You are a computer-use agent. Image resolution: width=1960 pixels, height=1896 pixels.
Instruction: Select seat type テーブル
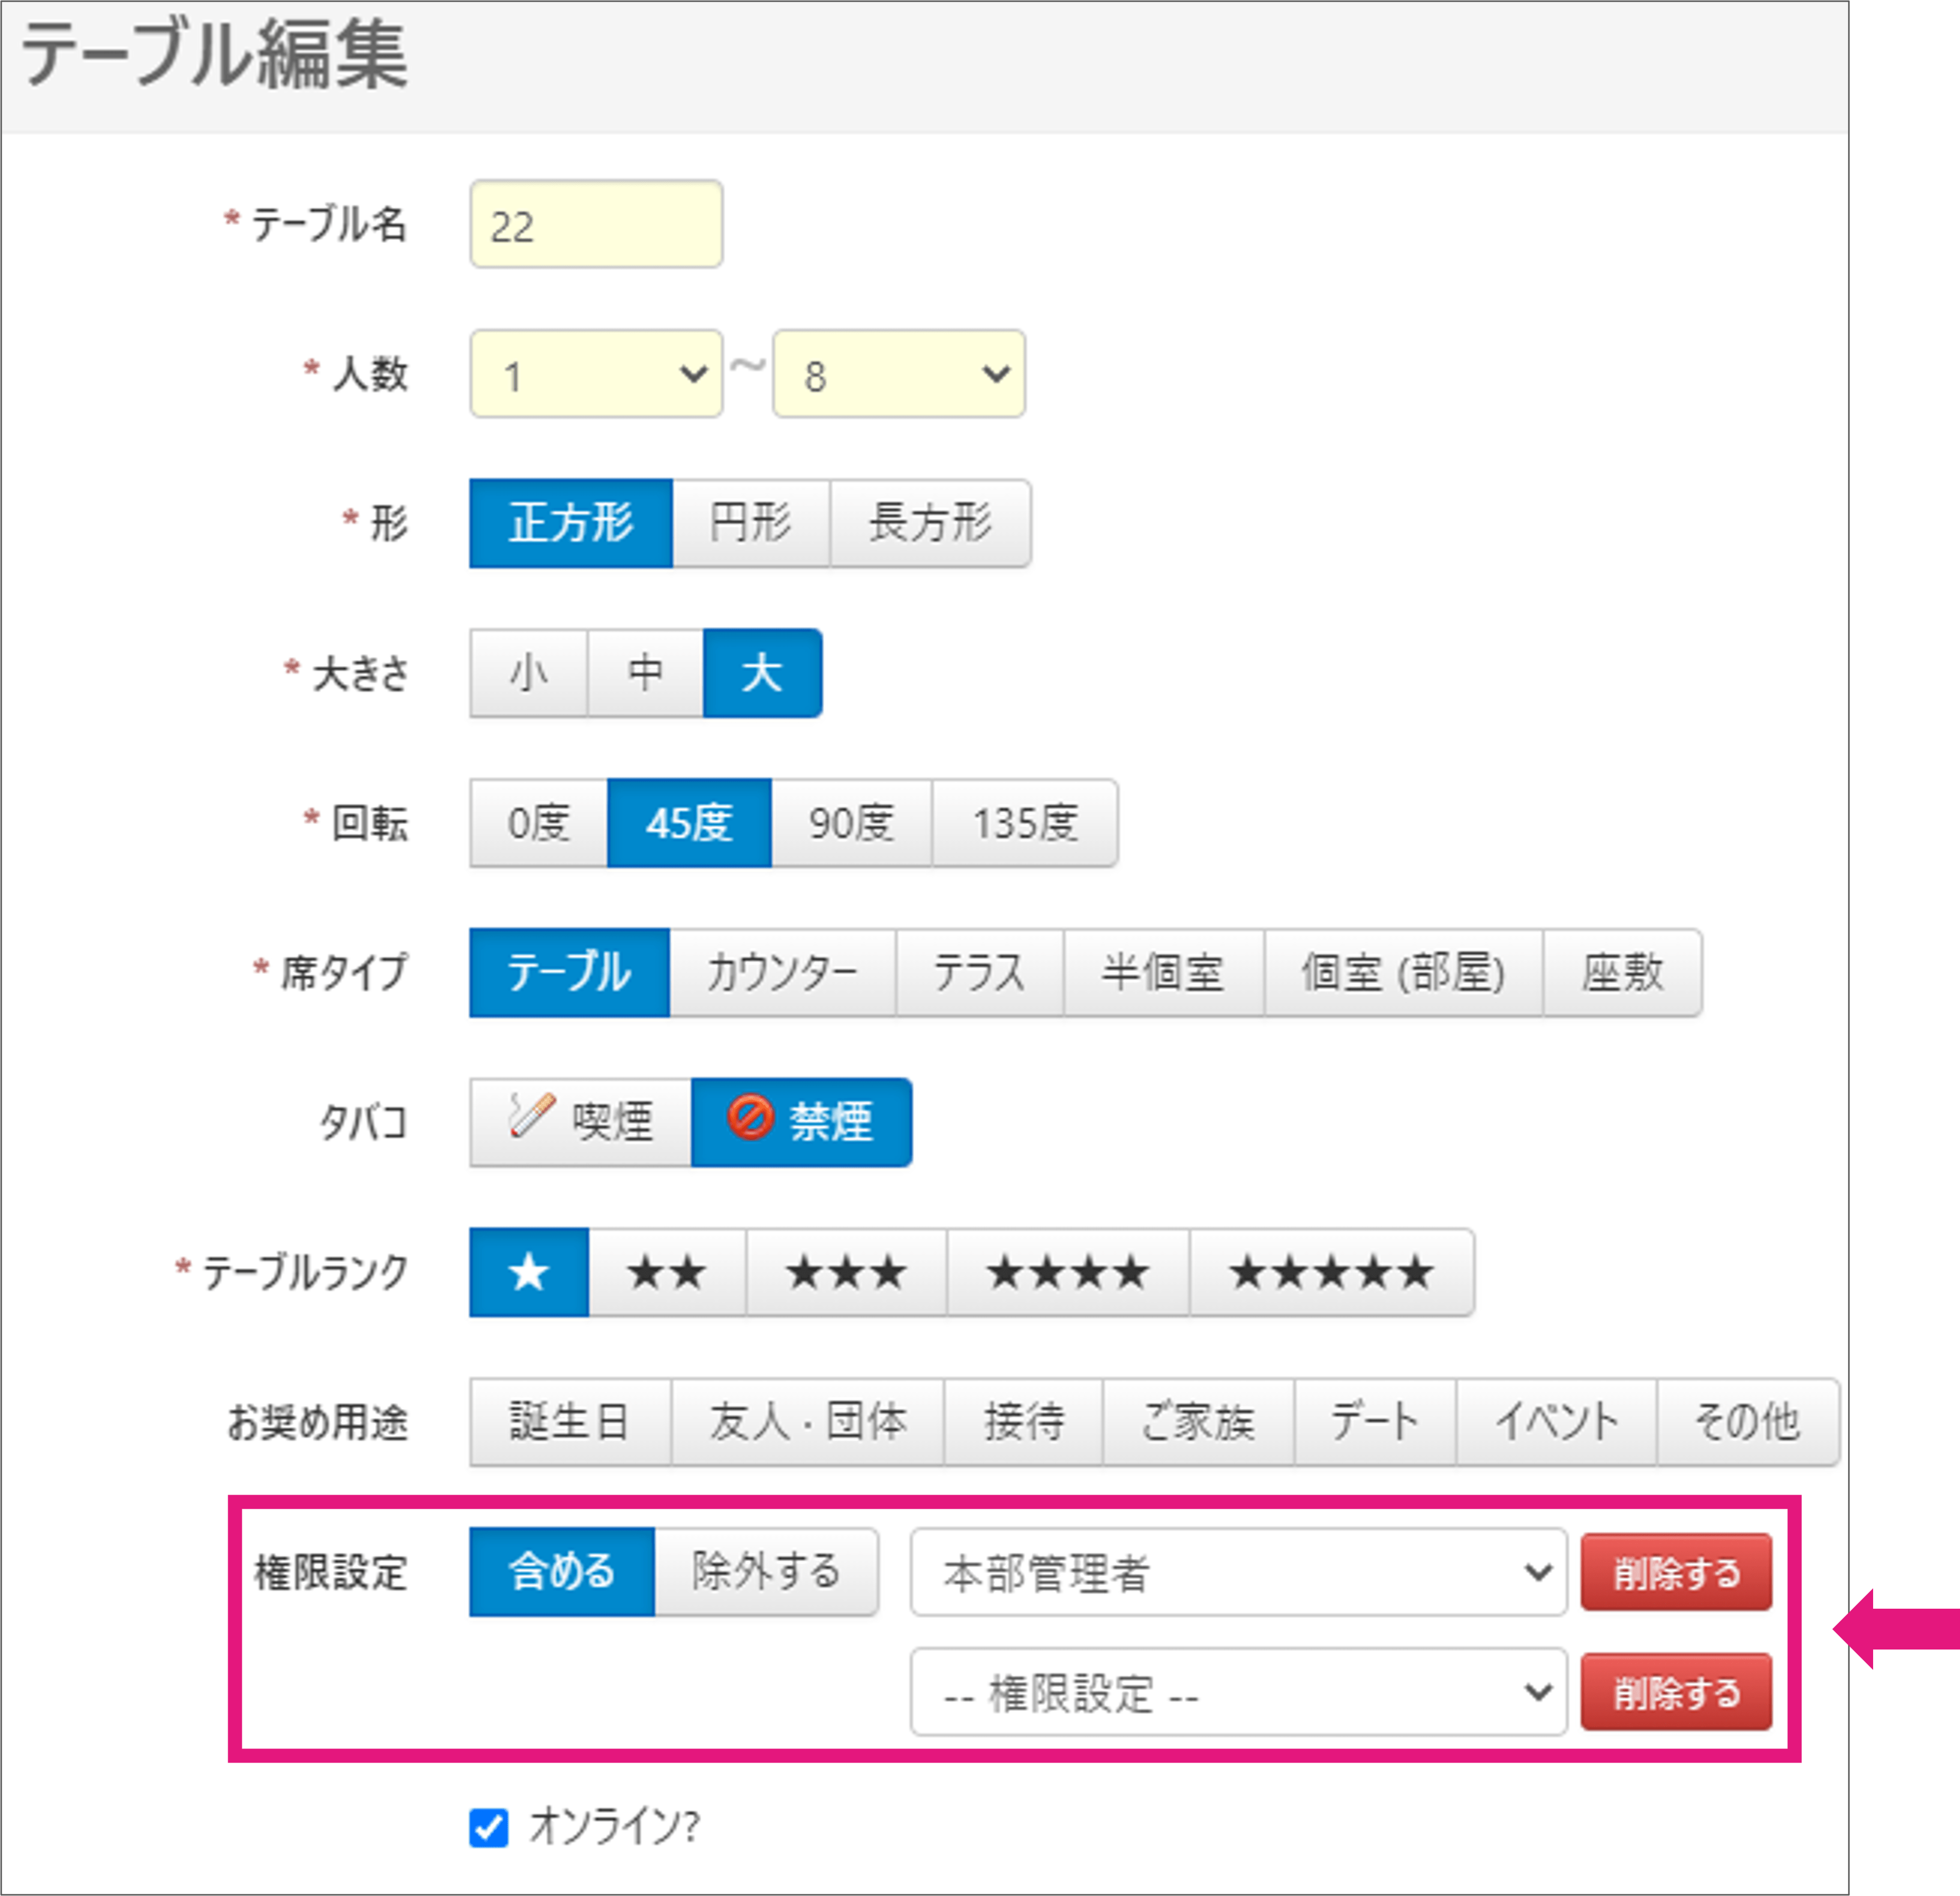[x=570, y=973]
